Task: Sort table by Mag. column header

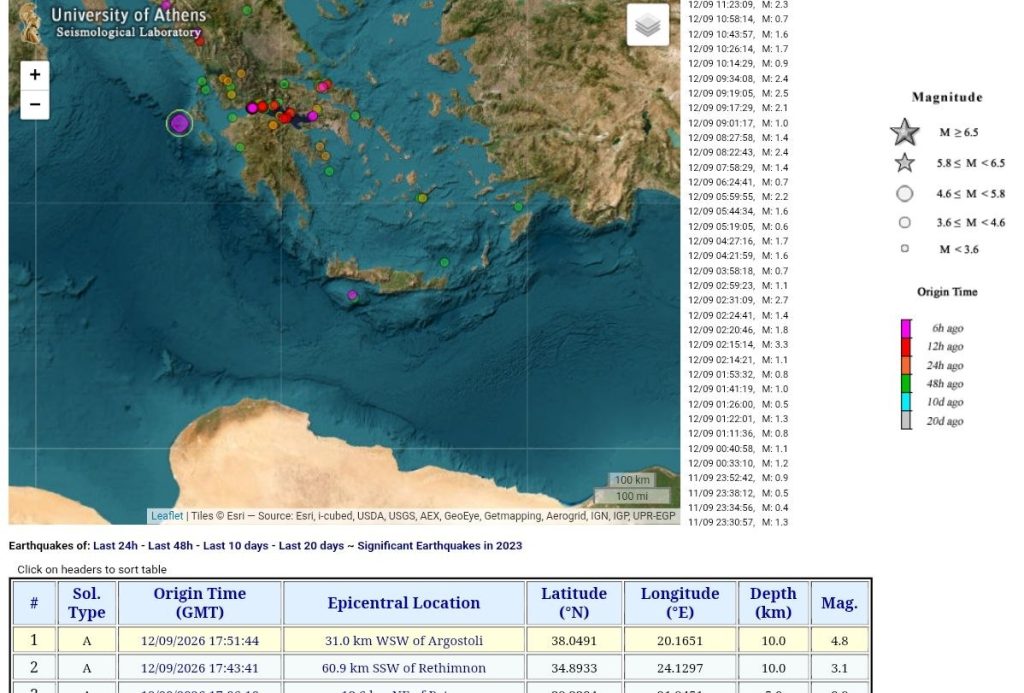Action: (839, 603)
